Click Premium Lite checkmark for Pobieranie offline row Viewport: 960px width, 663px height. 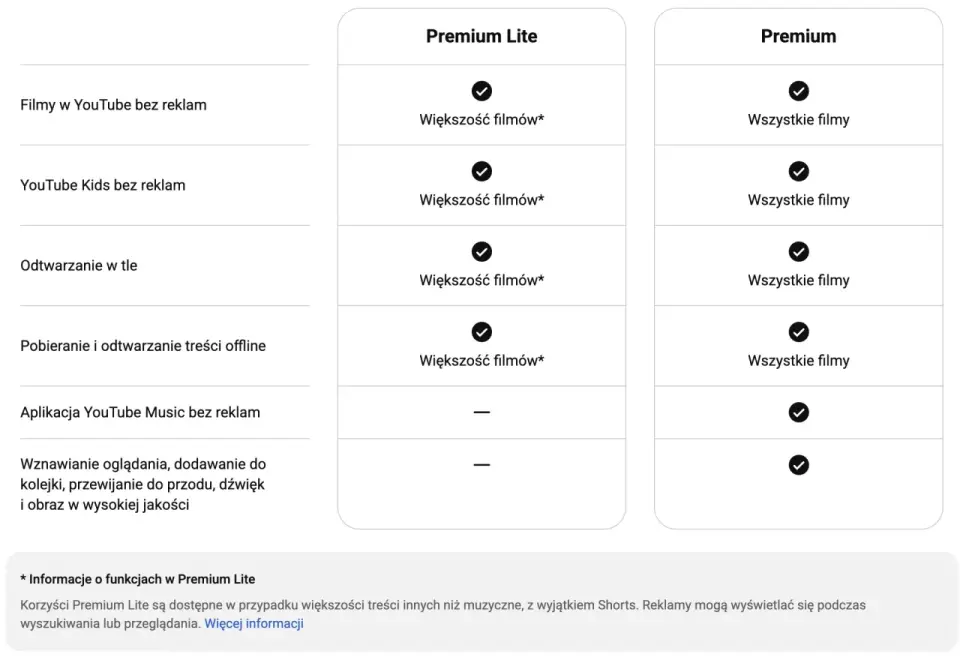[x=481, y=332]
